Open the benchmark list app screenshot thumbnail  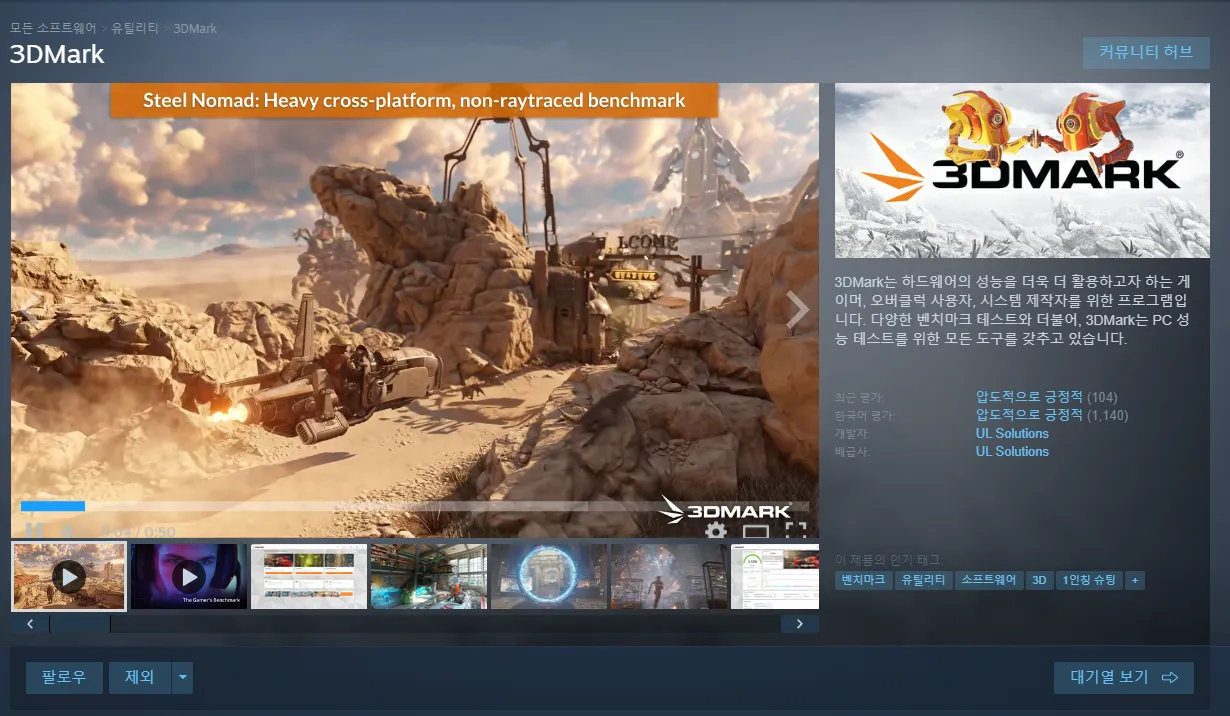(309, 576)
